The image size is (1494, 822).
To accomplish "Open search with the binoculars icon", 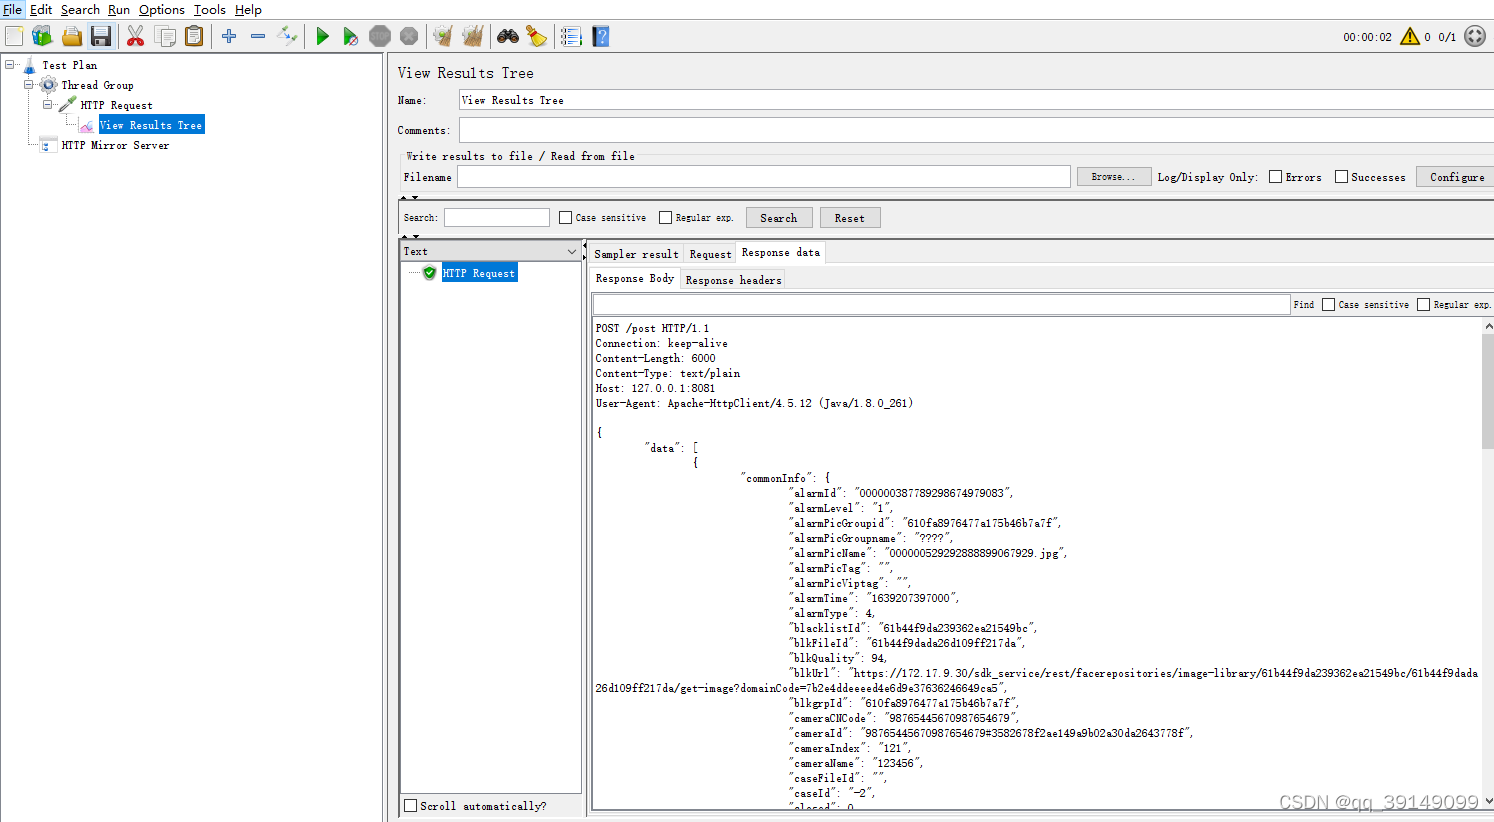I will pos(508,35).
